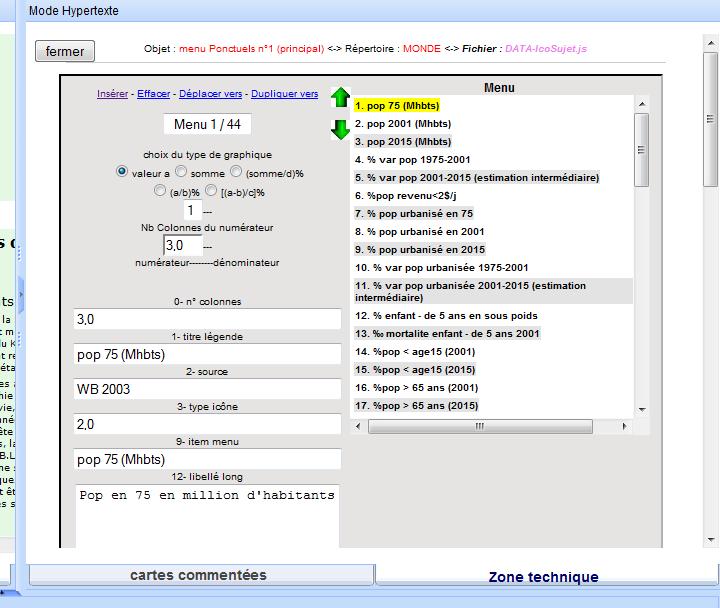Choose '8. % pop urbanisé en 2001'
This screenshot has width=720, height=608.
[x=419, y=231]
